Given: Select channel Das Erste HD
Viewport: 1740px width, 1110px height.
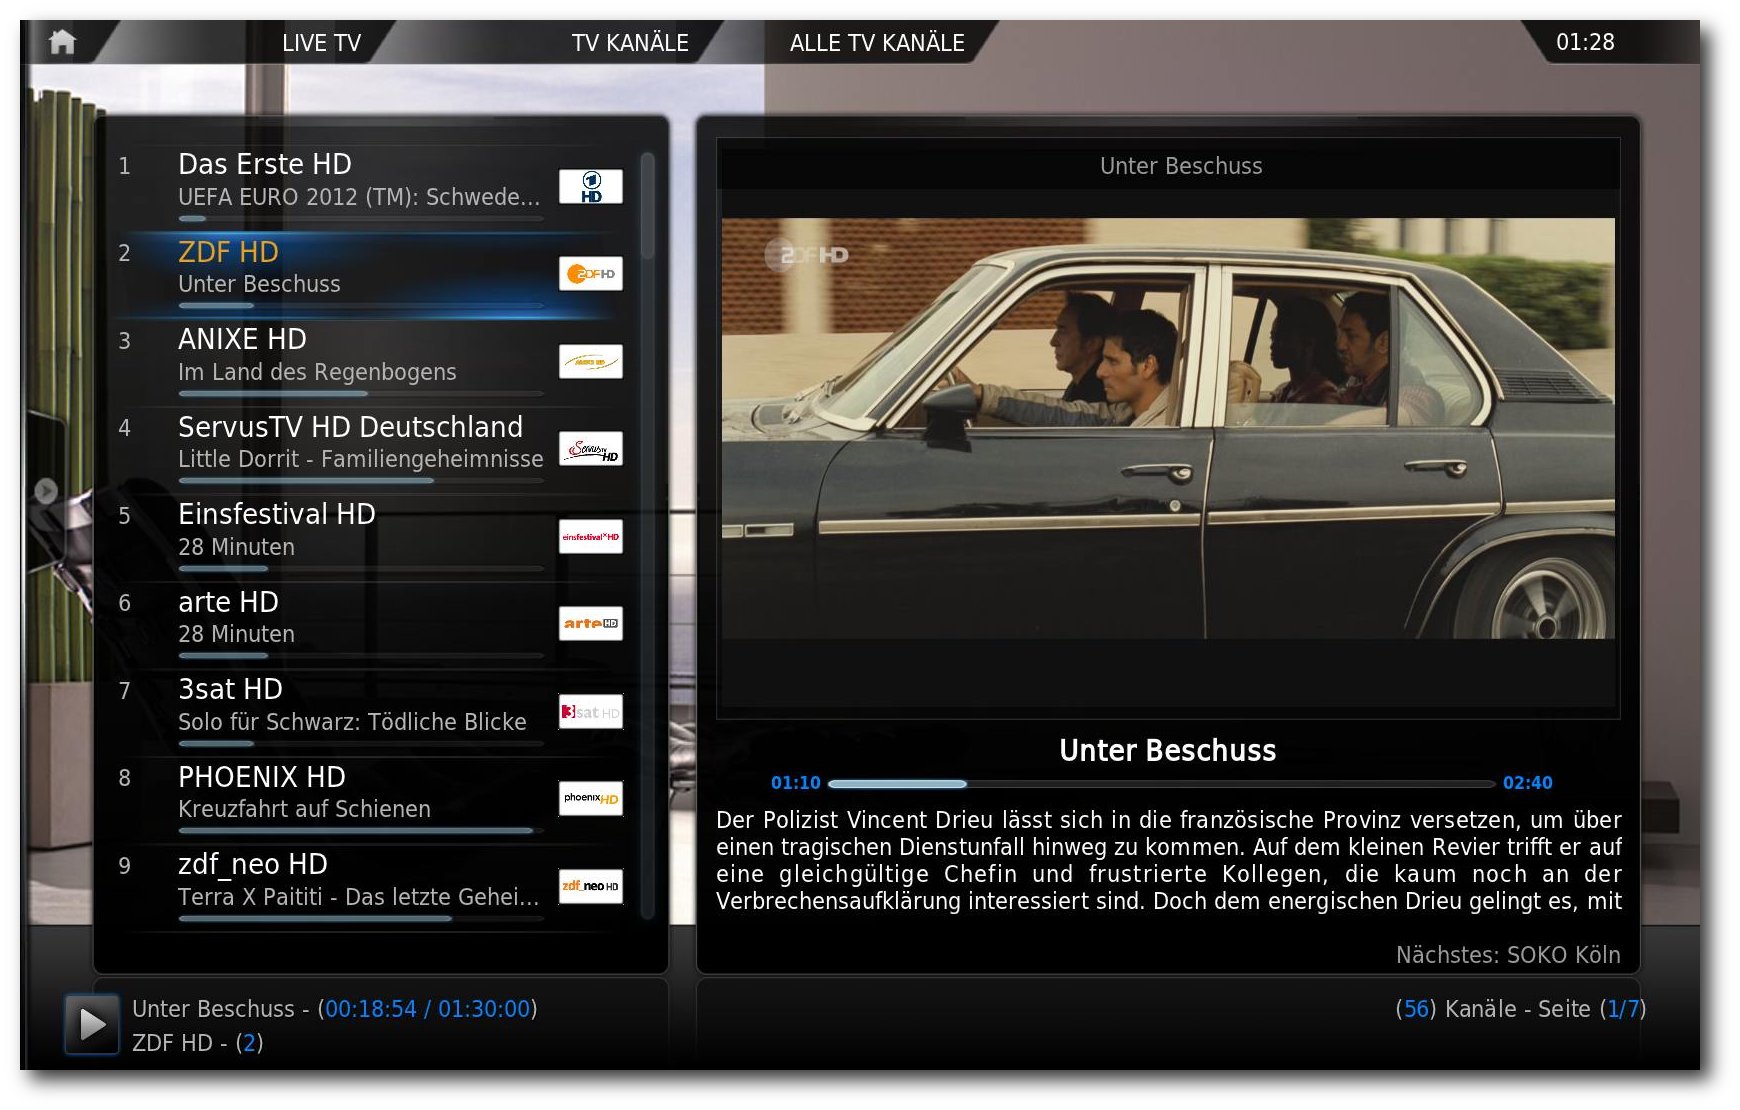Looking at the screenshot, I should [370, 185].
